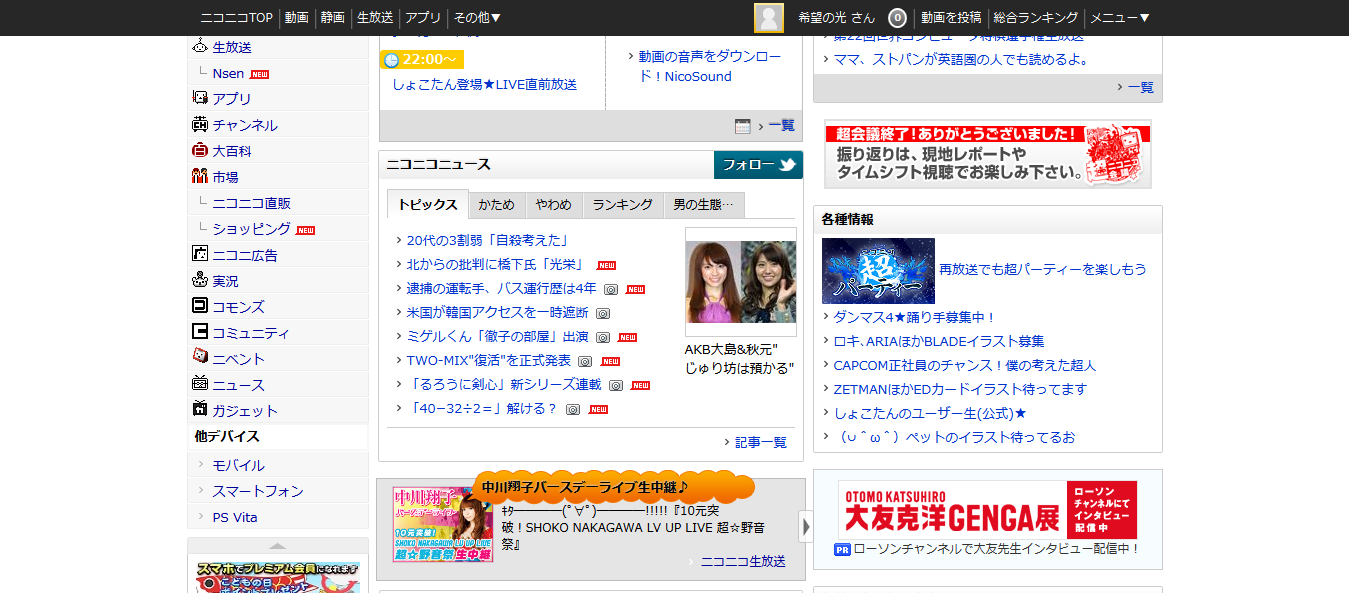This screenshot has height=593, width=1349.
Task: Click the calendar icon beside 一覧
Action: [x=743, y=126]
